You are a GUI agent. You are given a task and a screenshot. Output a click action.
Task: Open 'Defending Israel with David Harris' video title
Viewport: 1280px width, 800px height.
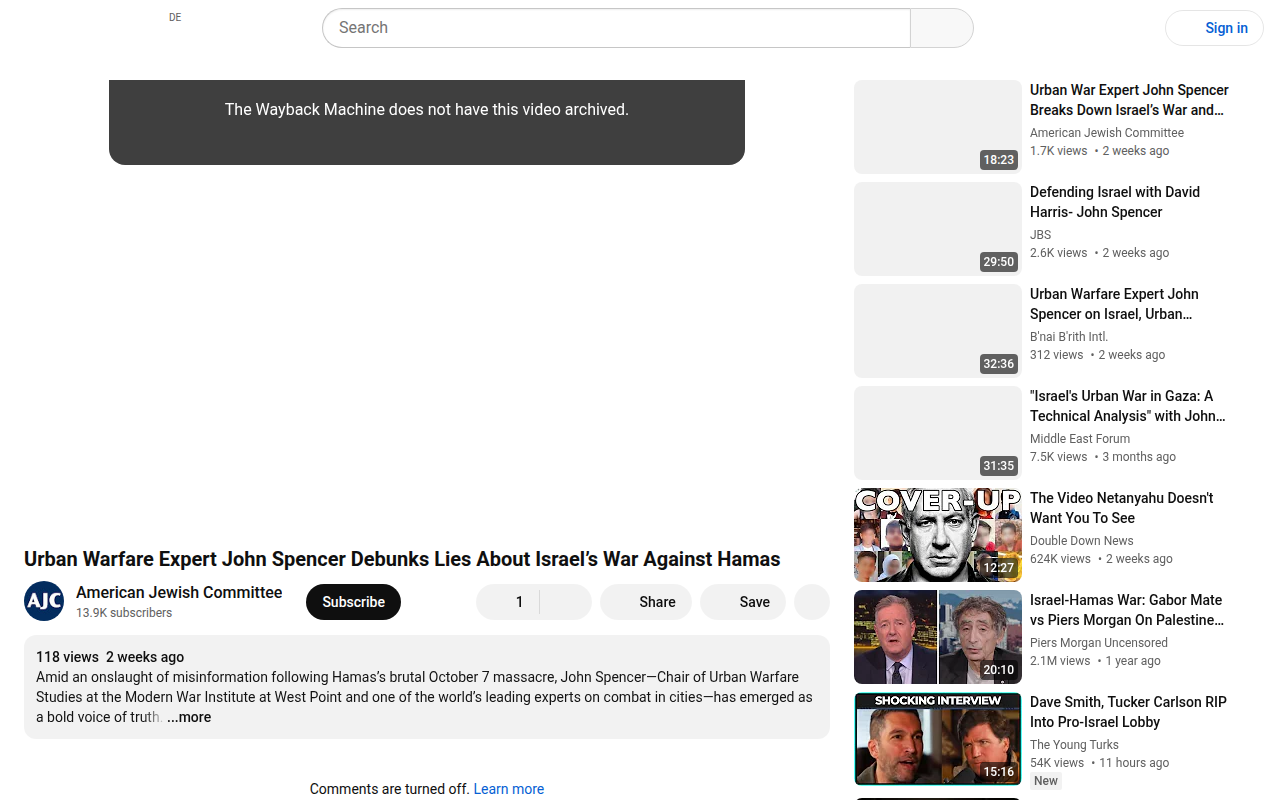[1115, 202]
